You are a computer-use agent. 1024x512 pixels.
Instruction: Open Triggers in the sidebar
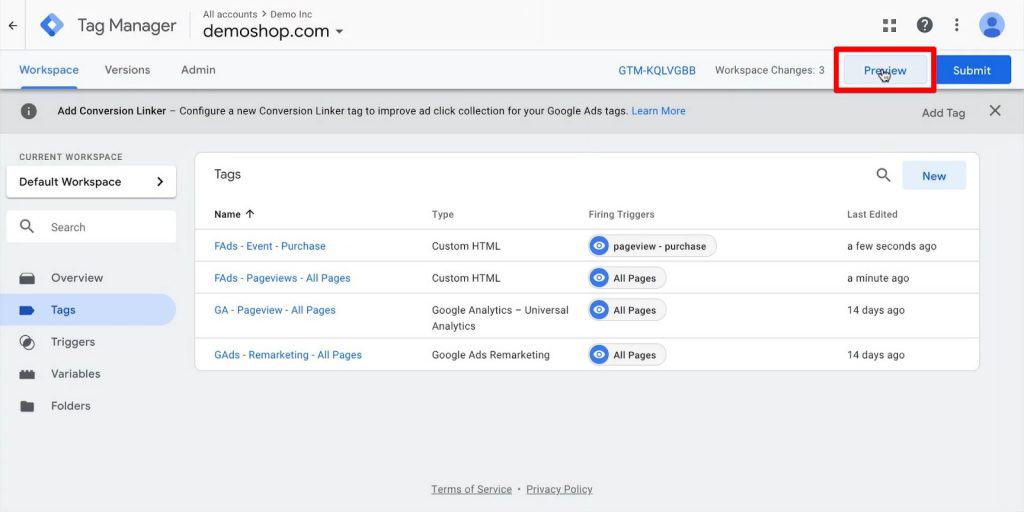73,342
